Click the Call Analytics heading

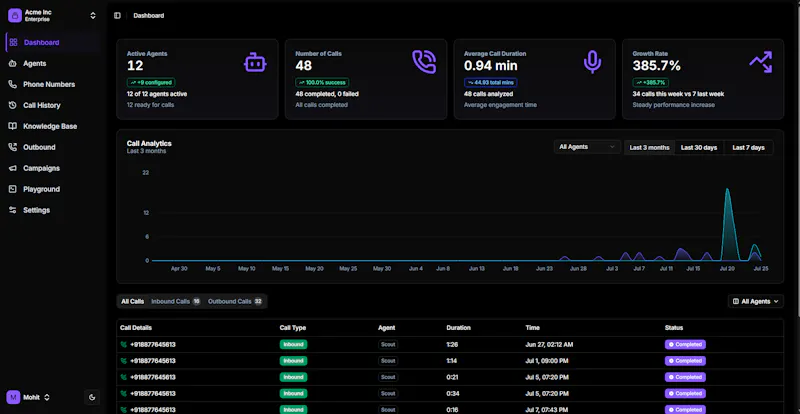coord(149,143)
